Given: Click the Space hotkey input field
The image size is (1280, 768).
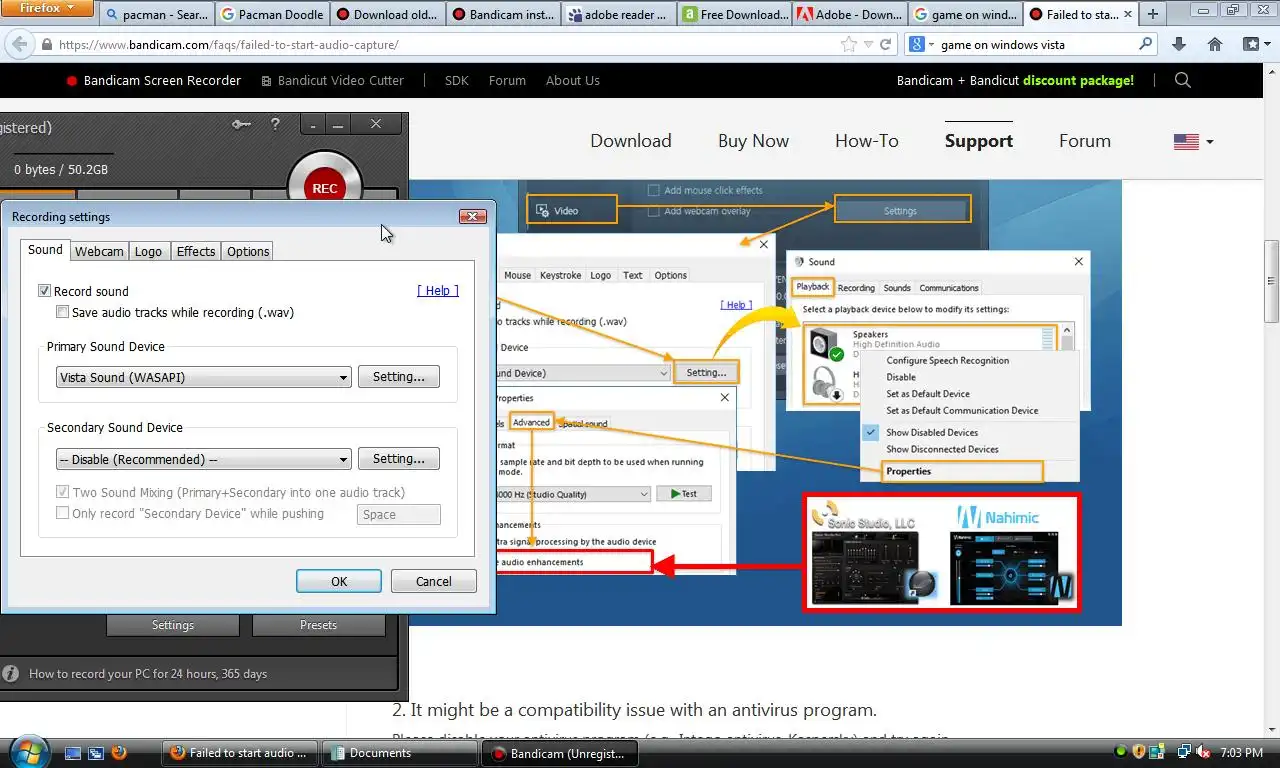Looking at the screenshot, I should click(x=399, y=514).
